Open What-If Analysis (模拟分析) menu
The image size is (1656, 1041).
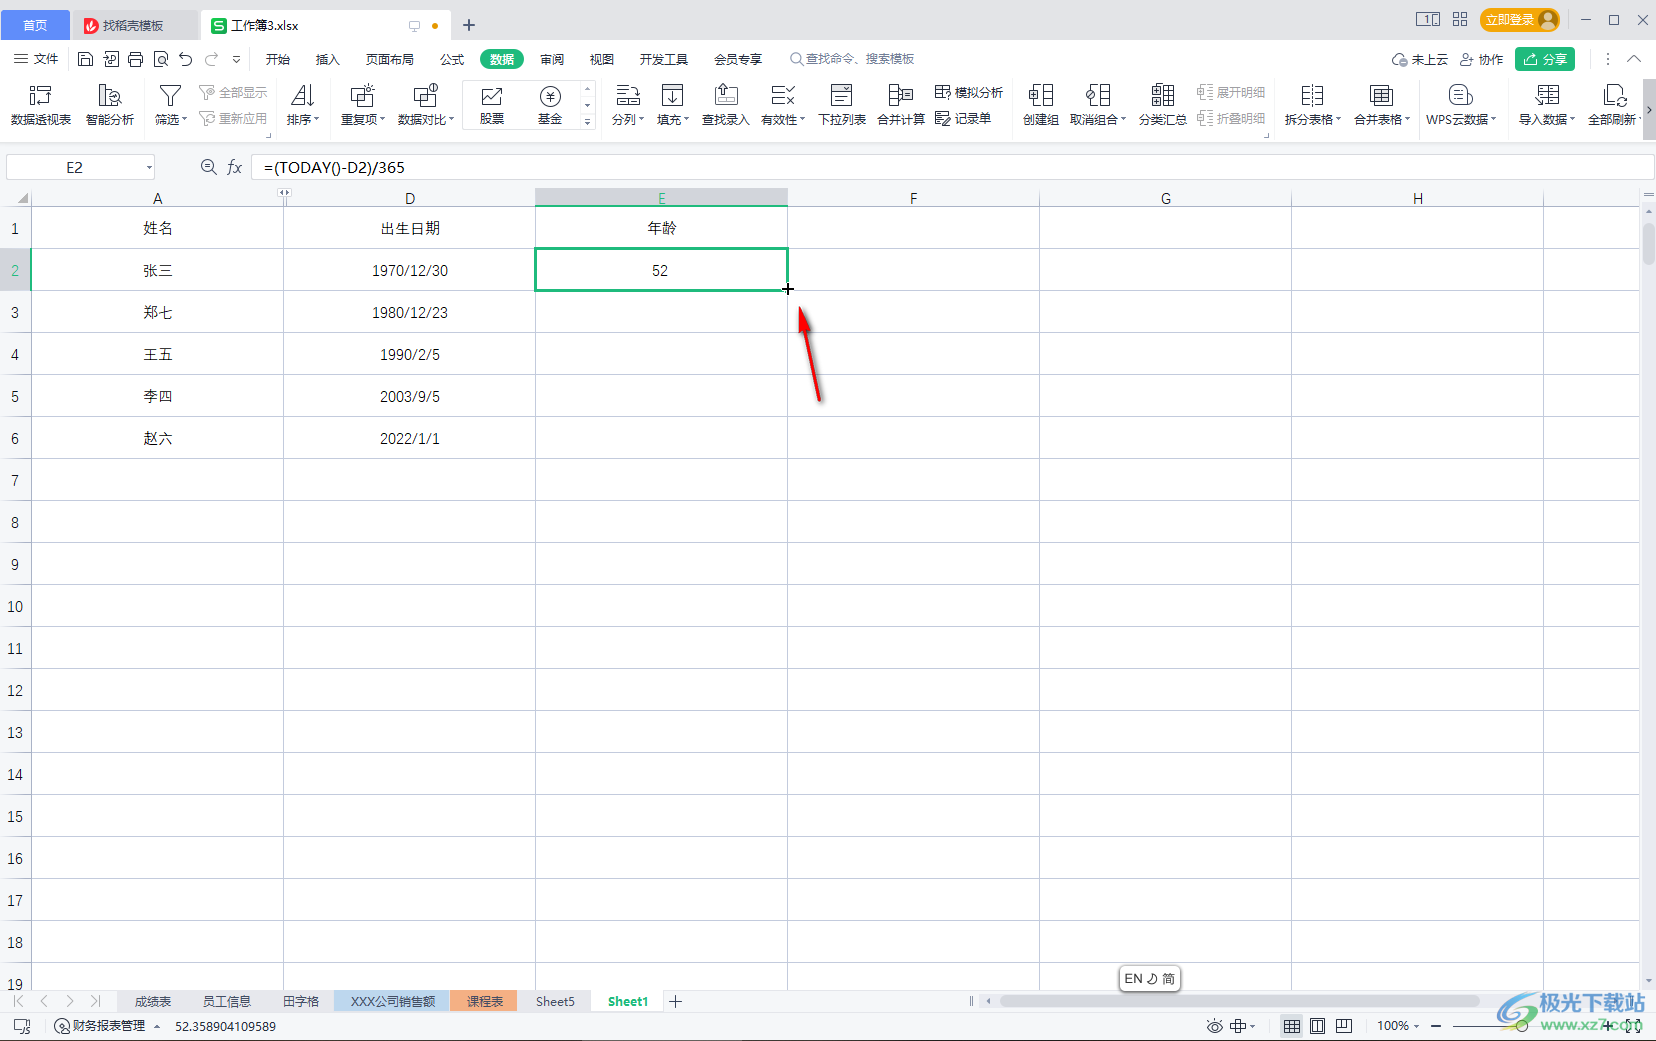point(969,92)
